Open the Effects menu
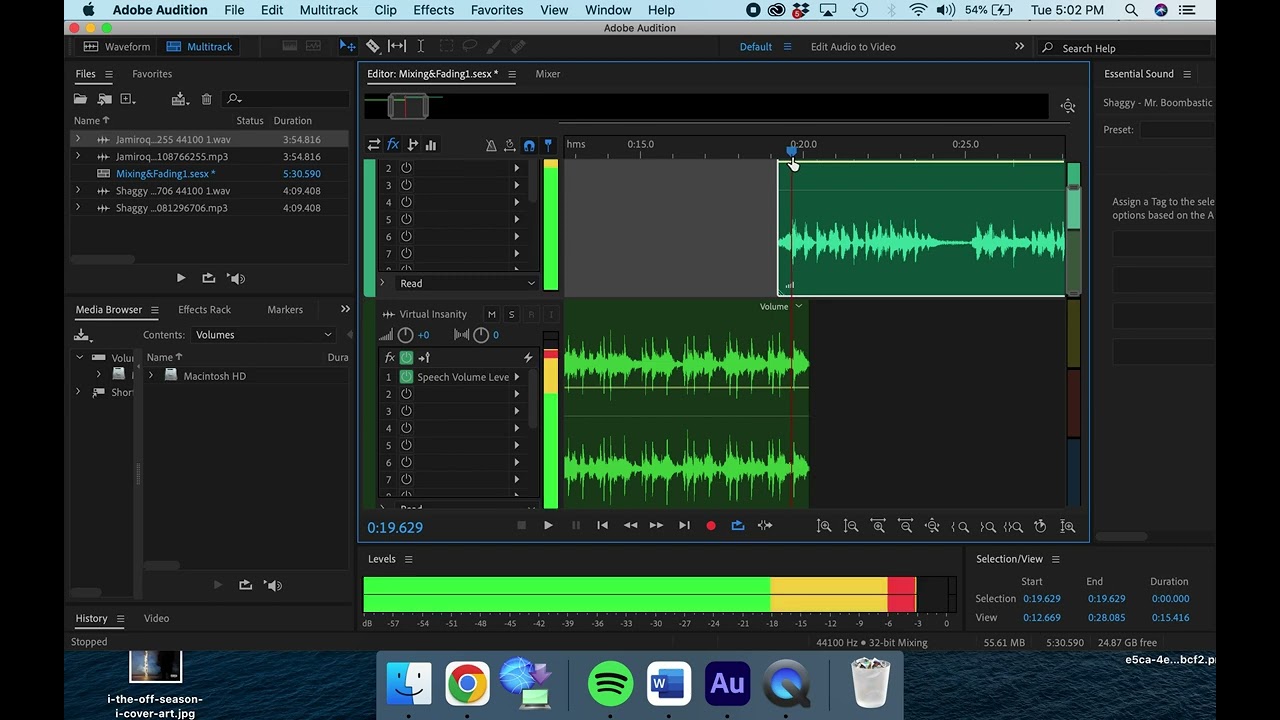 tap(433, 10)
